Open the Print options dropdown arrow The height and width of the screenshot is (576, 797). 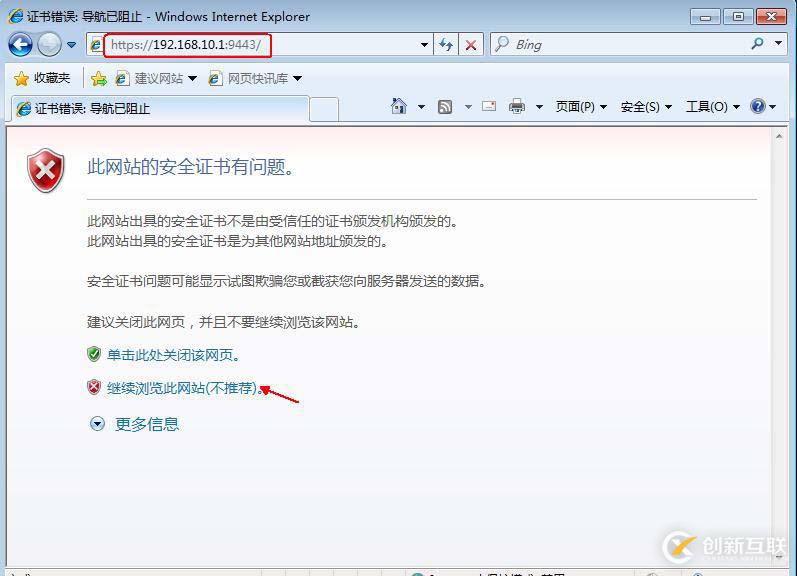pos(539,107)
